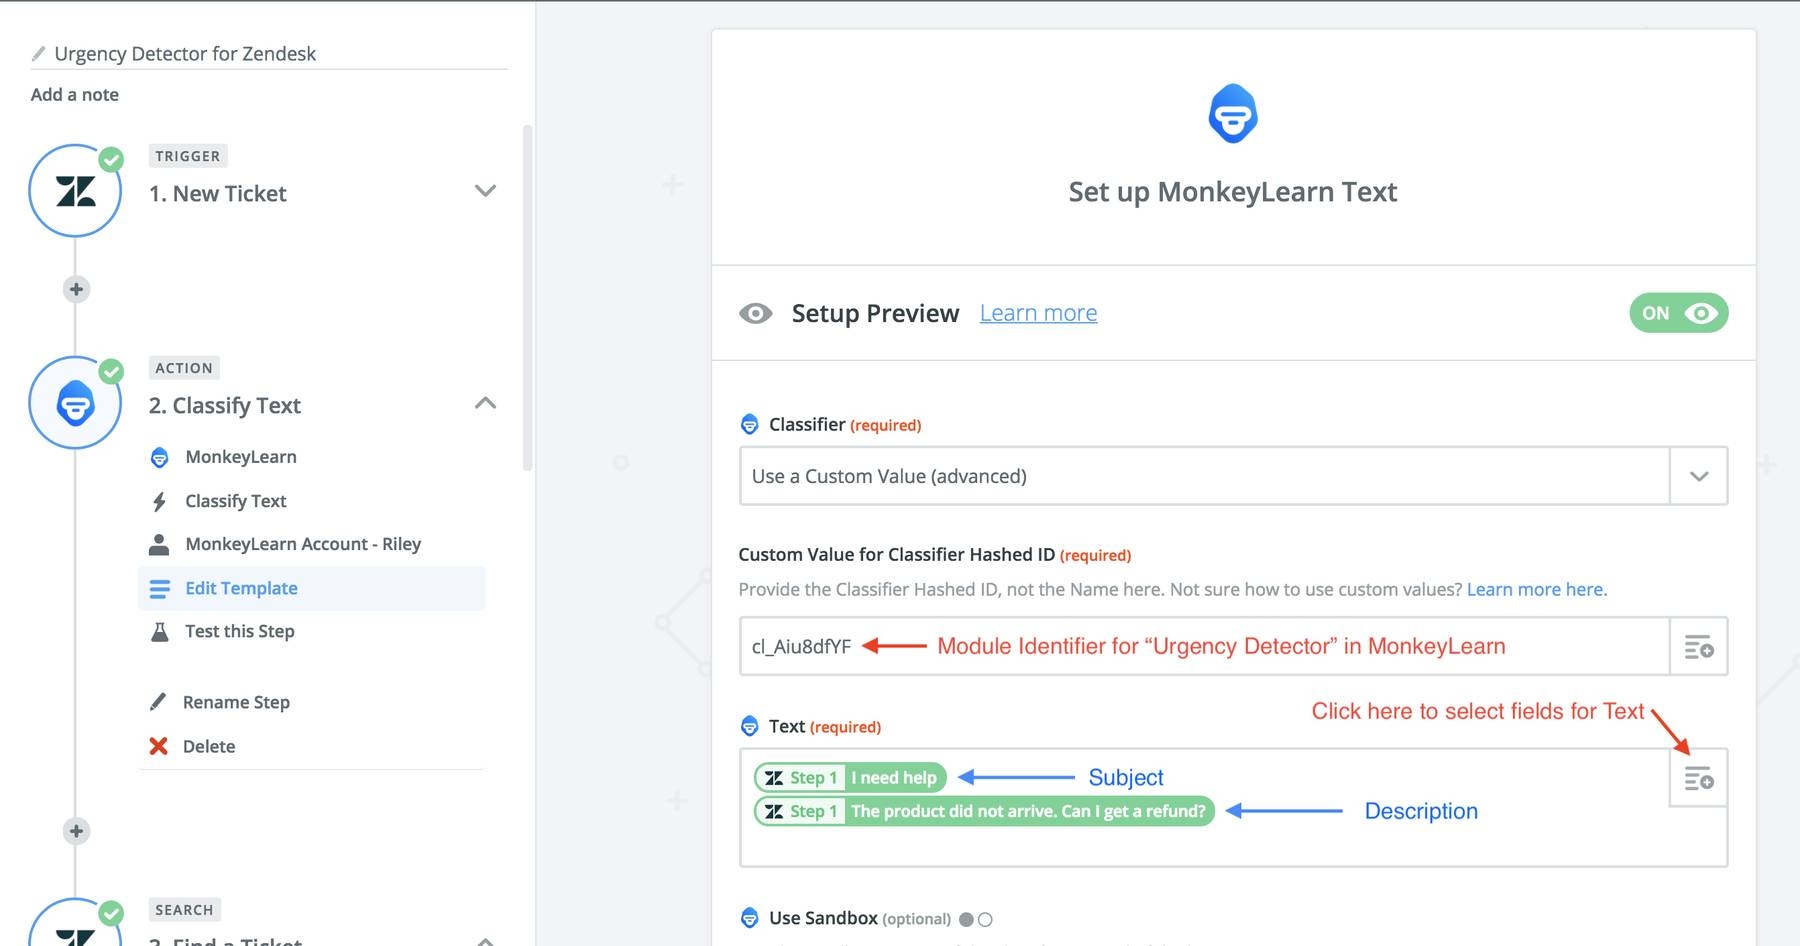This screenshot has width=1800, height=946.
Task: Click Rename Step option
Action: coord(236,702)
